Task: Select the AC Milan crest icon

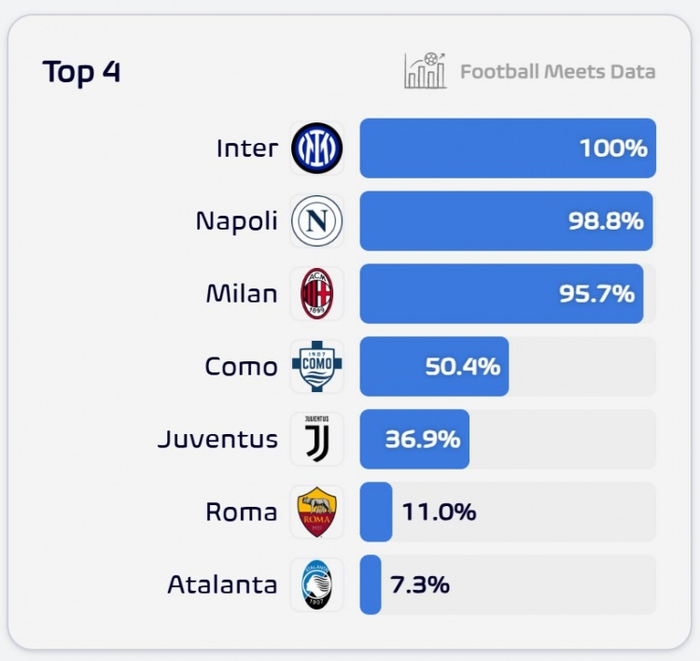Action: (x=317, y=294)
